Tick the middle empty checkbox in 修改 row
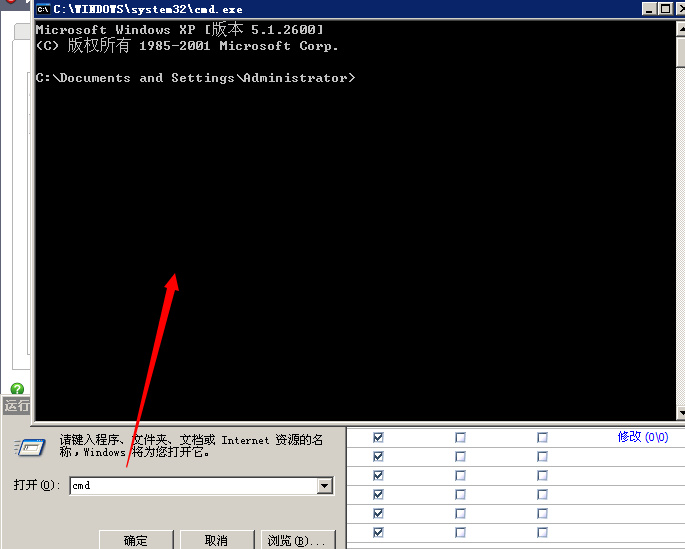Image resolution: width=685 pixels, height=549 pixels. click(x=460, y=437)
